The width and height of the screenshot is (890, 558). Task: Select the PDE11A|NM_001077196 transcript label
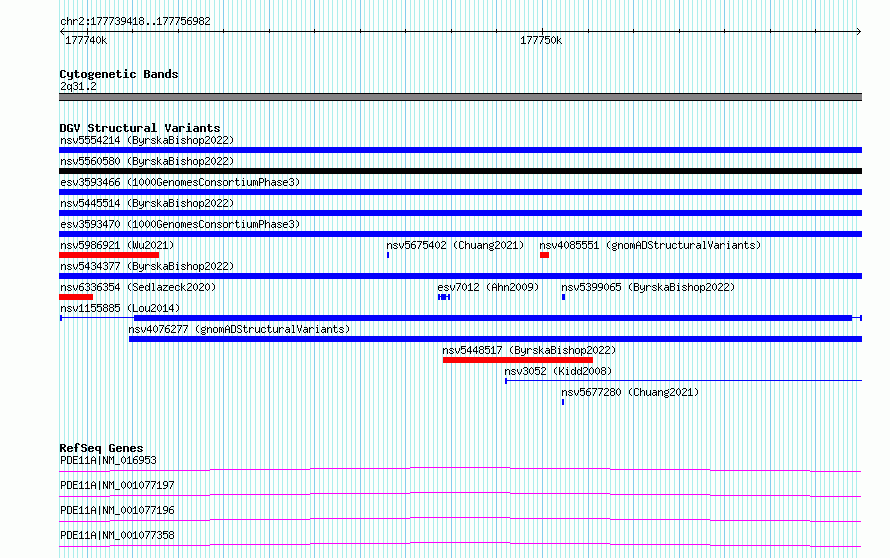pos(117,510)
